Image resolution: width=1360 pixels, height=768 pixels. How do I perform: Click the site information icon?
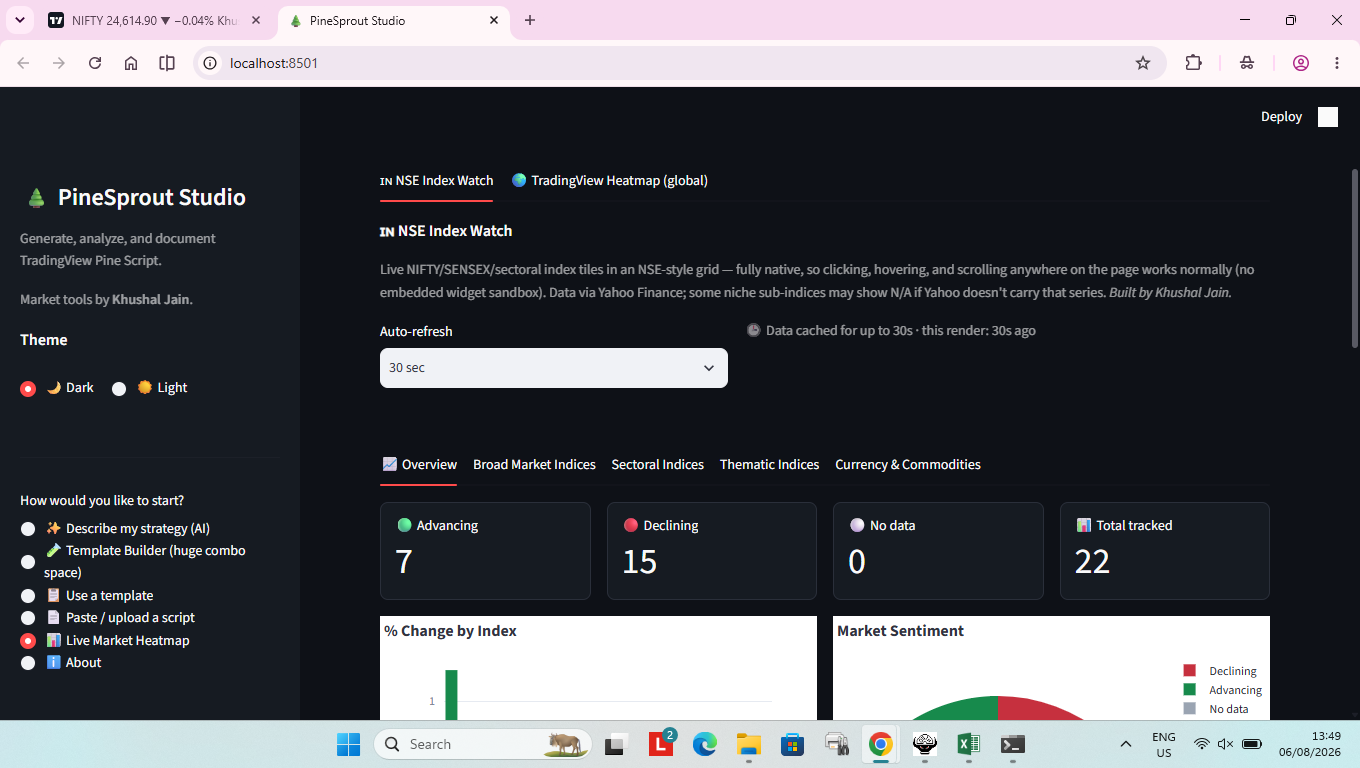(x=210, y=63)
